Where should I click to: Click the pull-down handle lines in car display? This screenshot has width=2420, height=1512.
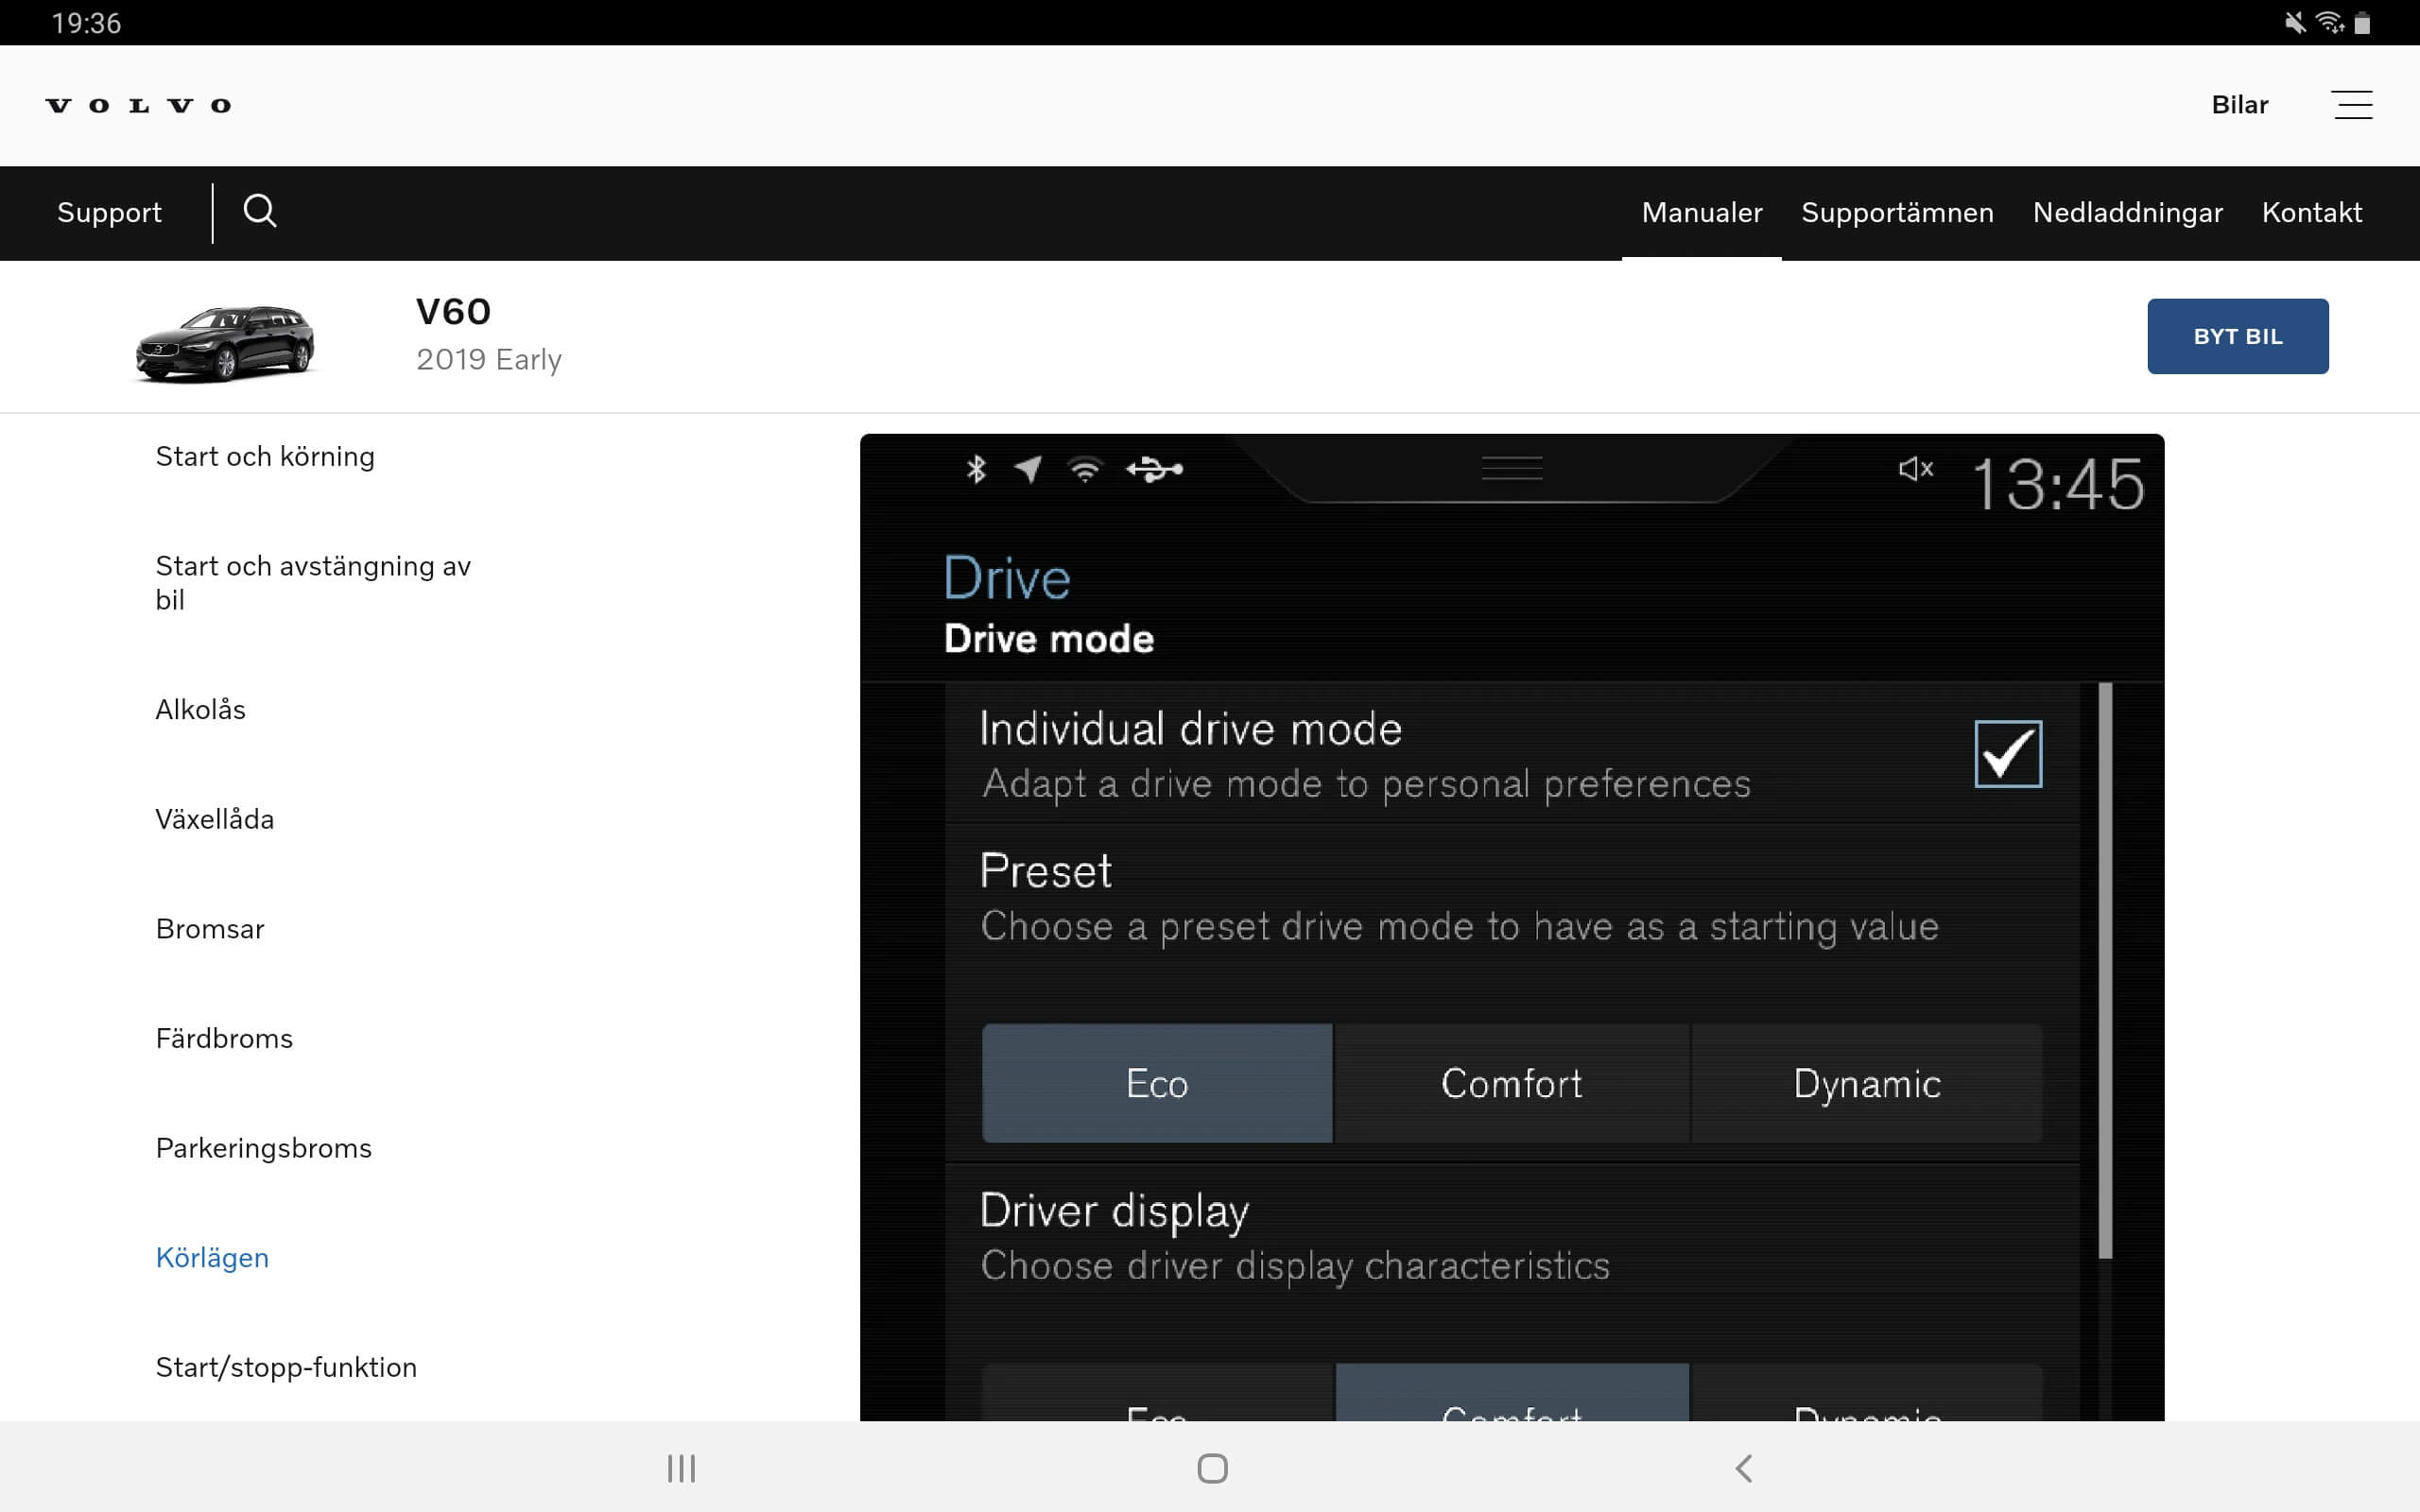(1512, 467)
